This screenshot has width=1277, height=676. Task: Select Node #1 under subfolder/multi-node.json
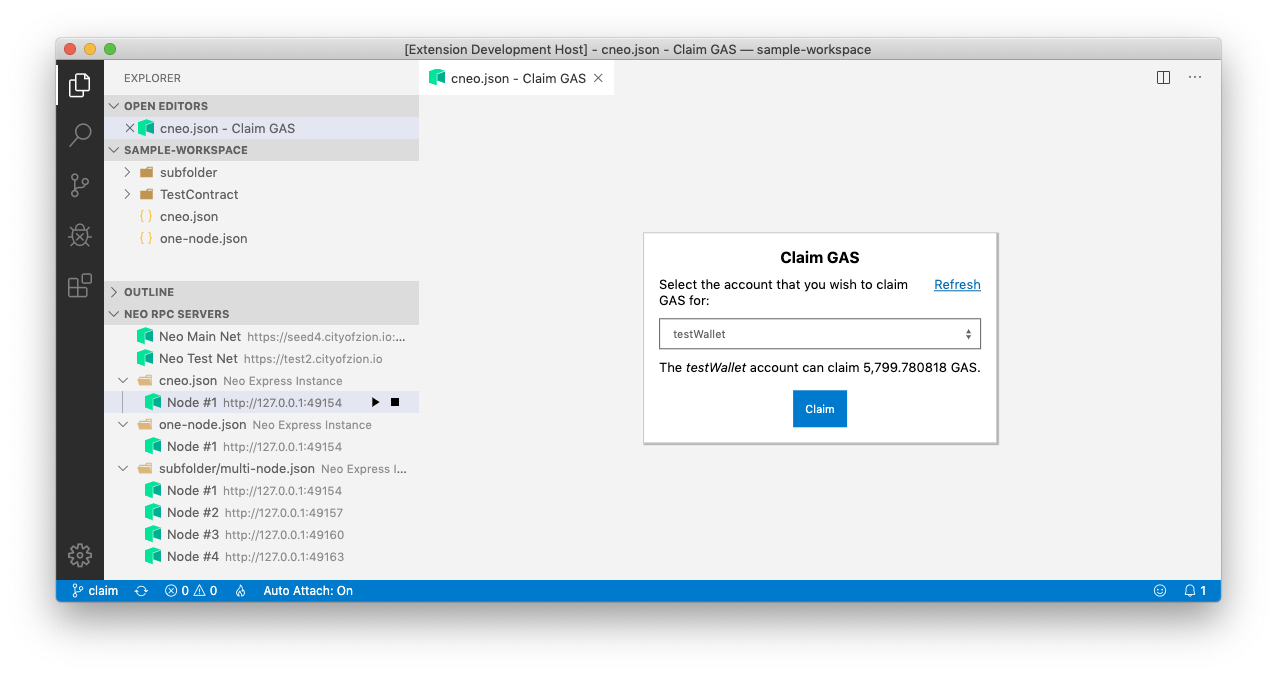point(262,490)
